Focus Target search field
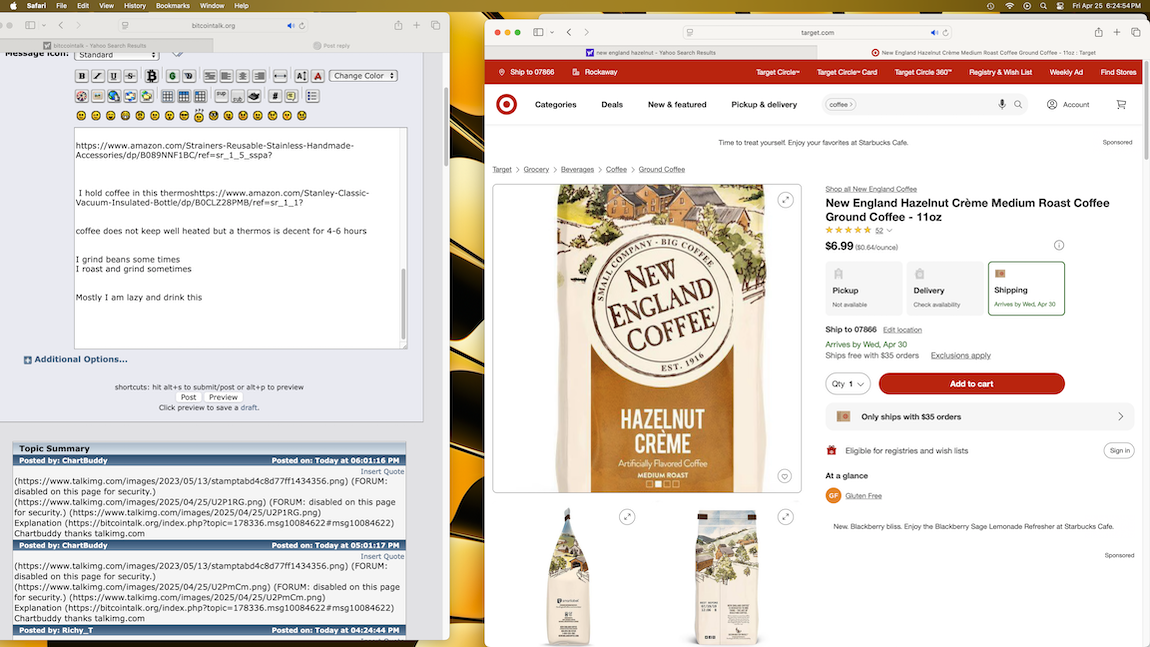The width and height of the screenshot is (1150, 647). [924, 104]
